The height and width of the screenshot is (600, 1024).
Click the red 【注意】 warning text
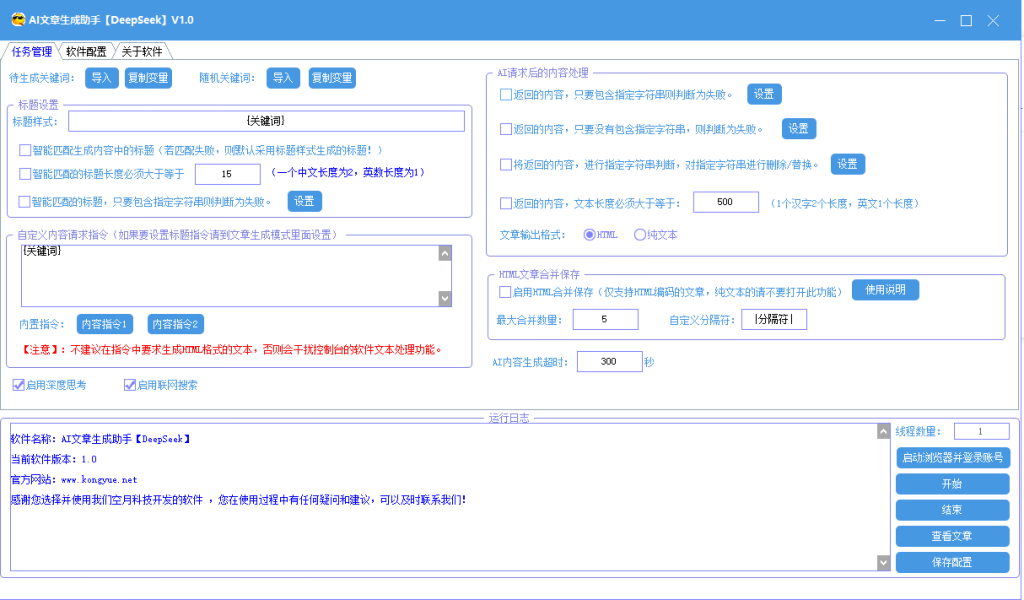click(232, 350)
